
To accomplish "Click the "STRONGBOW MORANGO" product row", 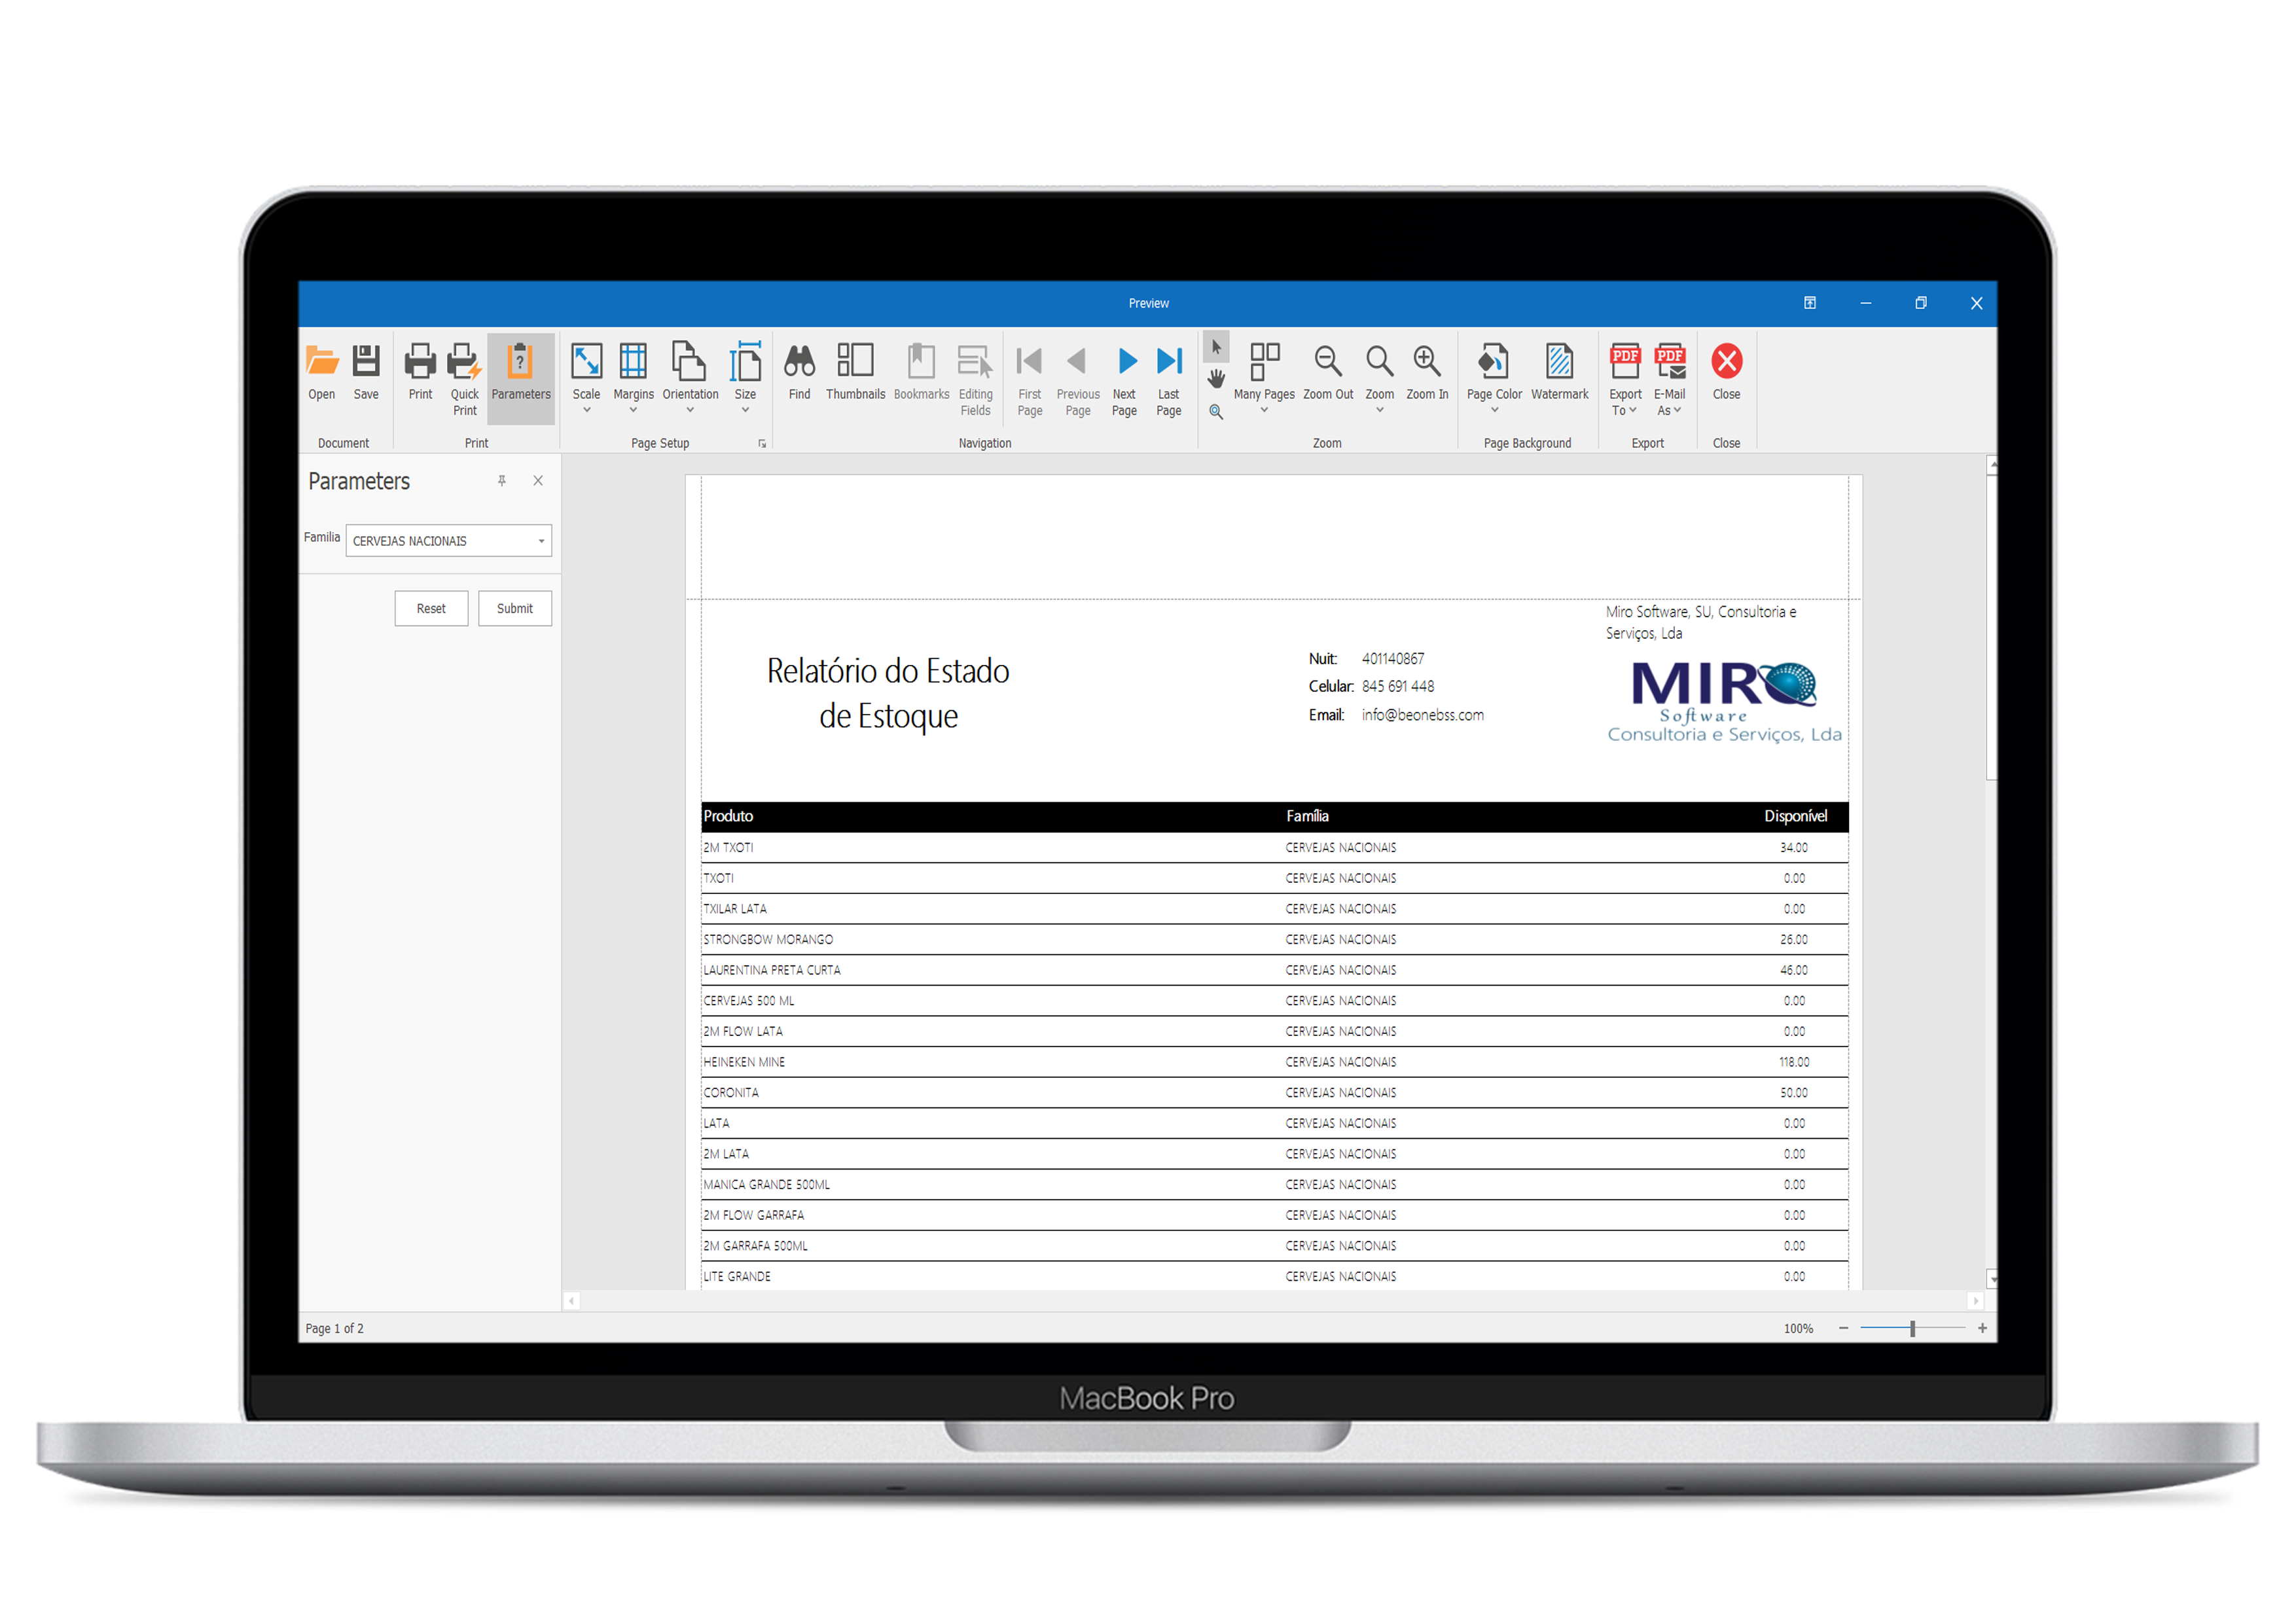I will coord(1275,939).
